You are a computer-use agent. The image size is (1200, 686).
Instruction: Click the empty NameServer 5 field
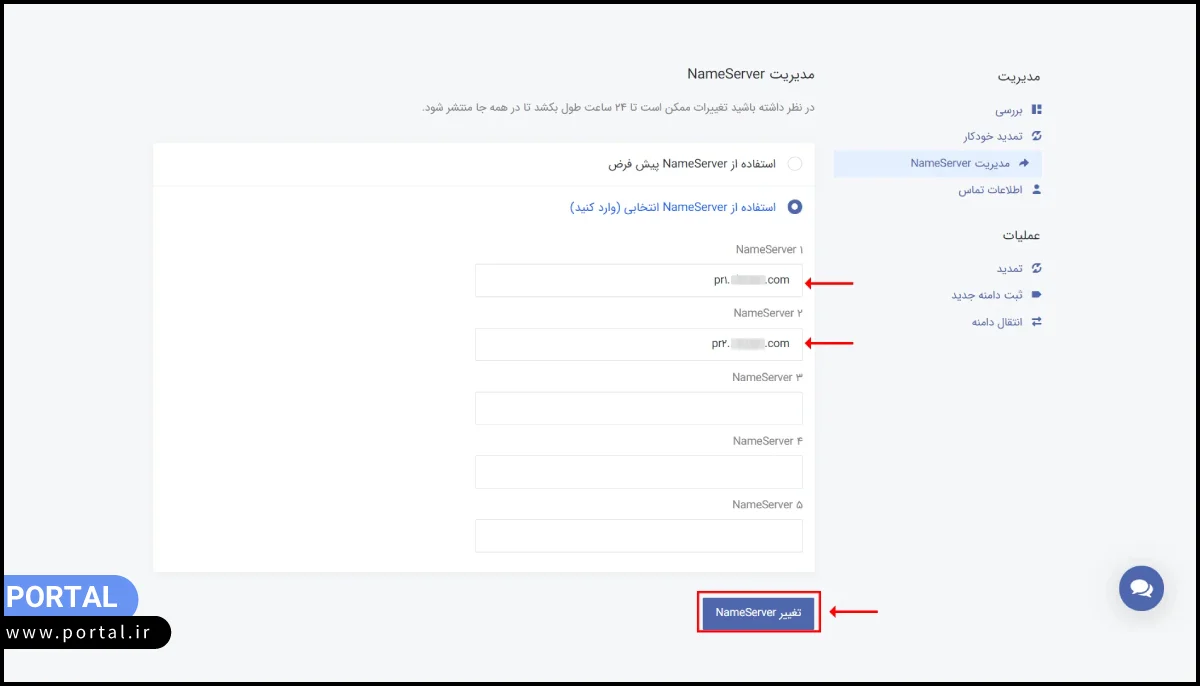639,535
